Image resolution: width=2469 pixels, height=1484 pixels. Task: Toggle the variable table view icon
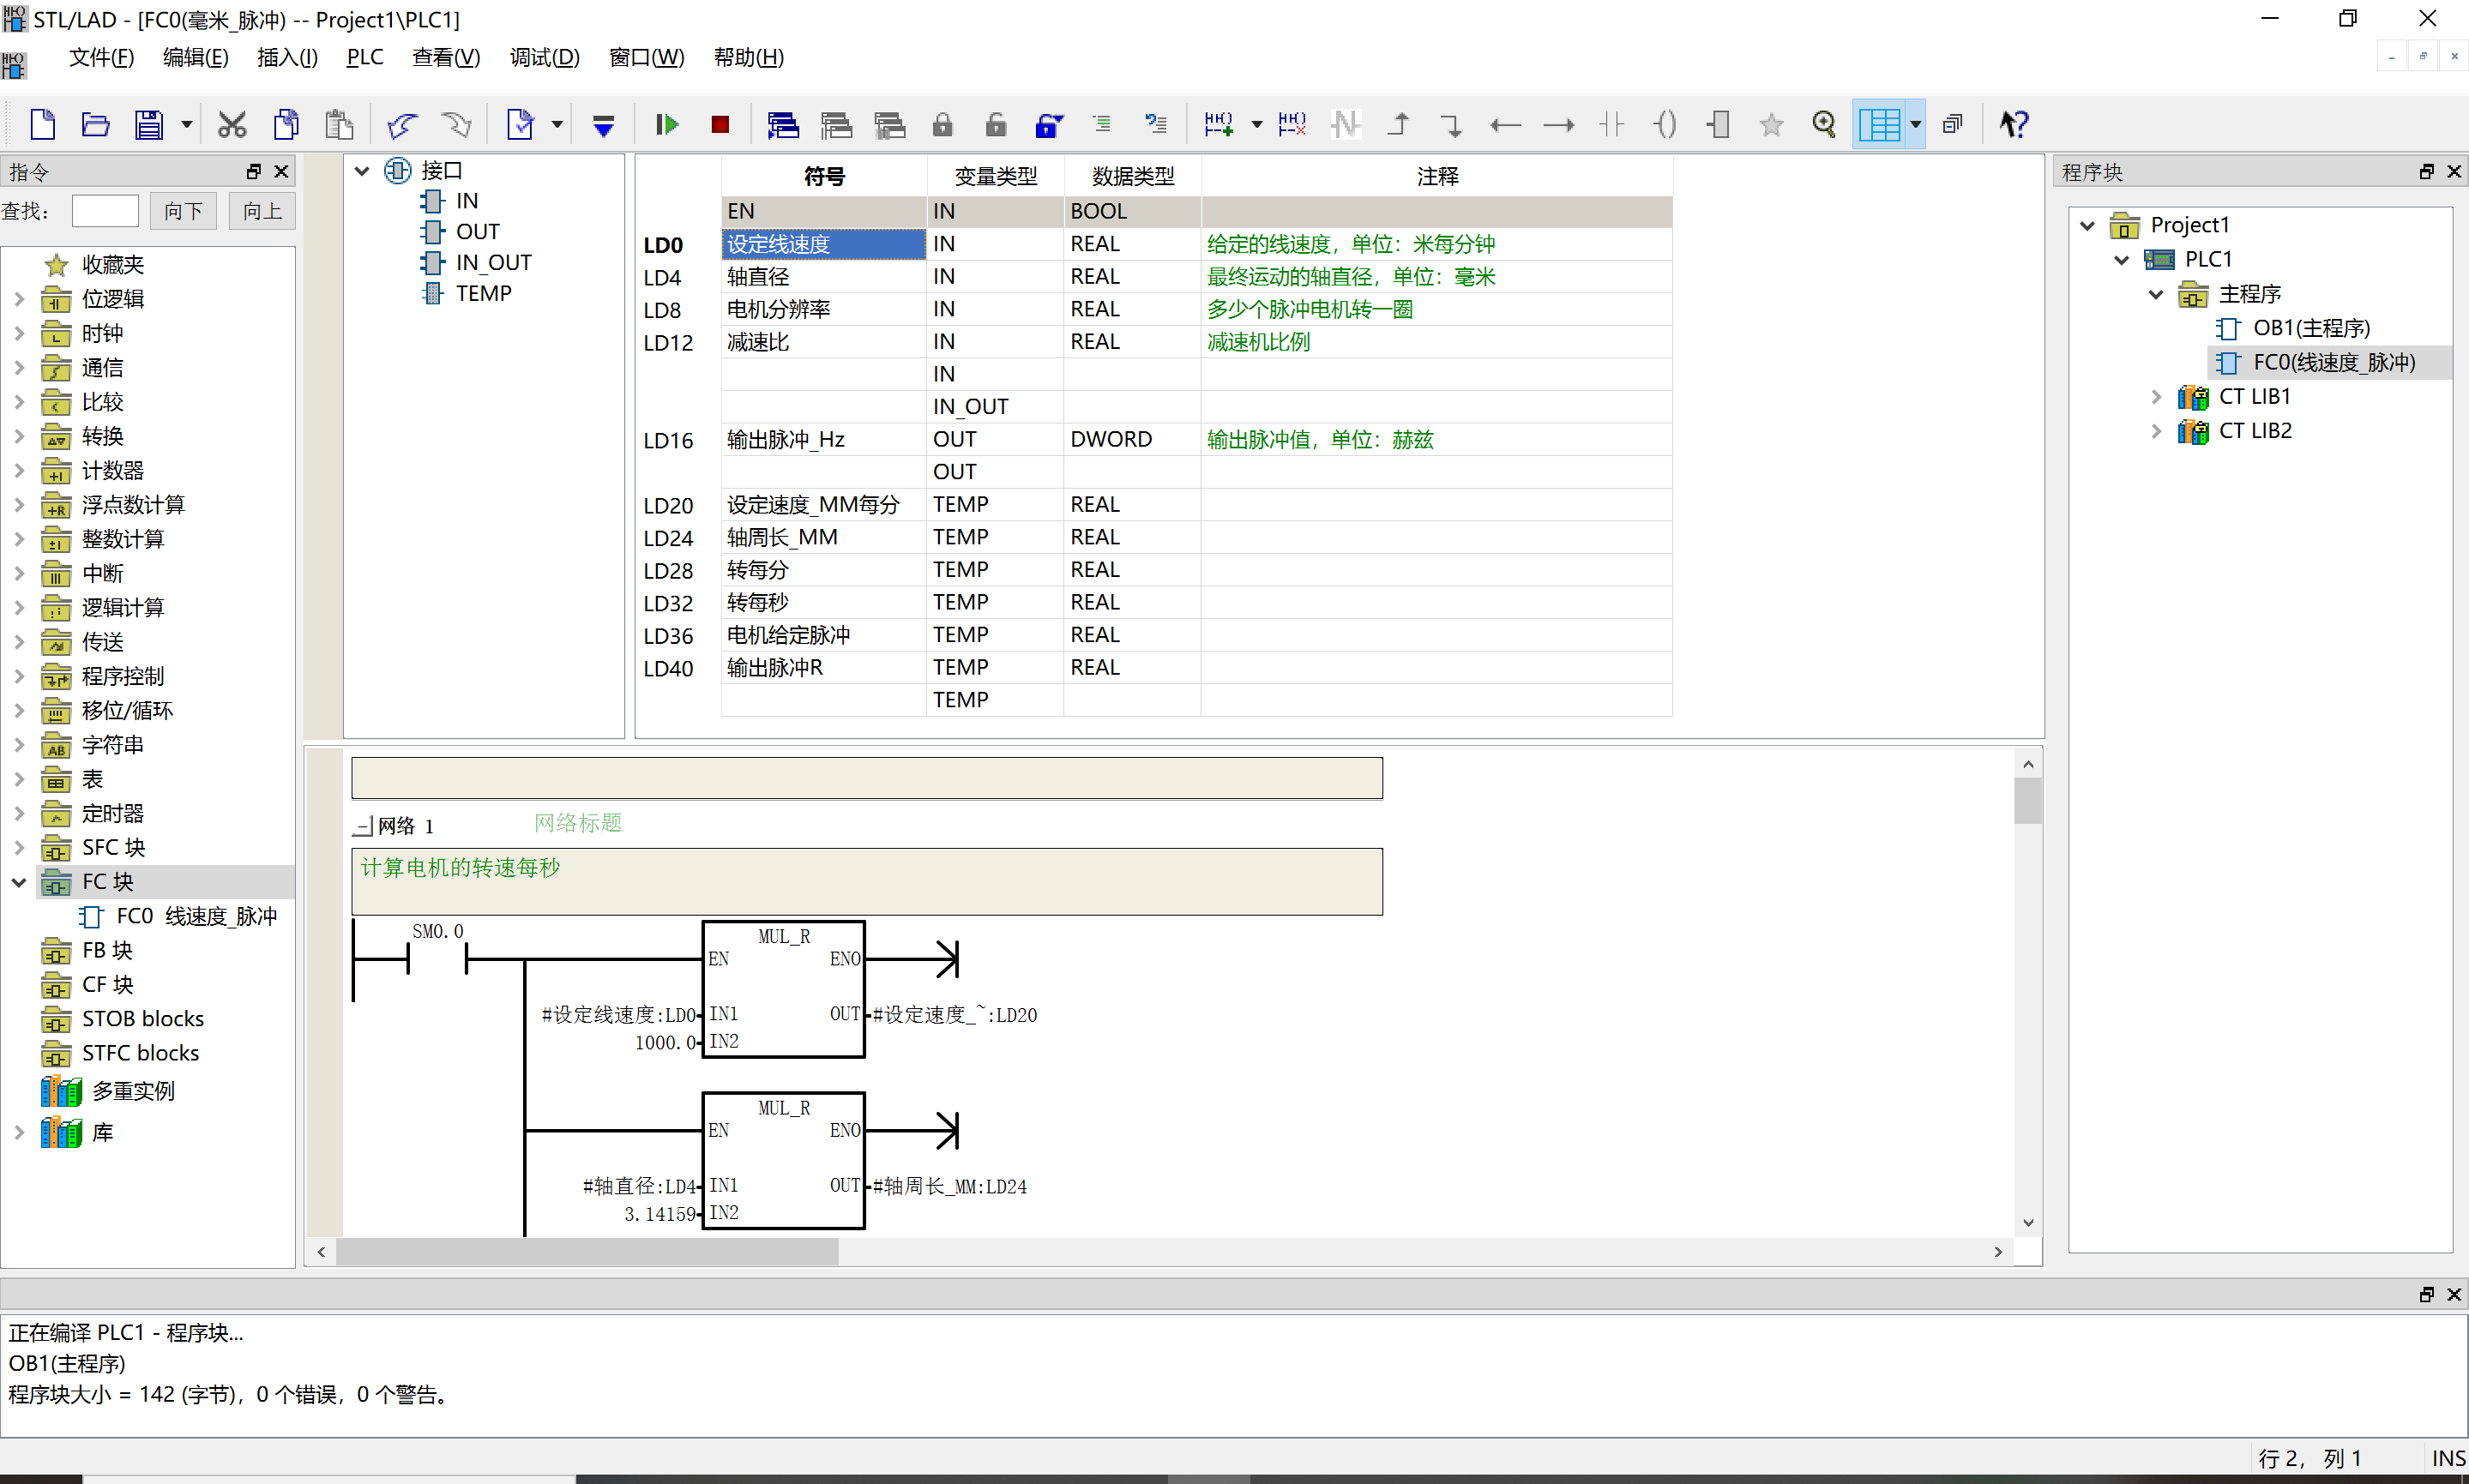[x=1880, y=124]
